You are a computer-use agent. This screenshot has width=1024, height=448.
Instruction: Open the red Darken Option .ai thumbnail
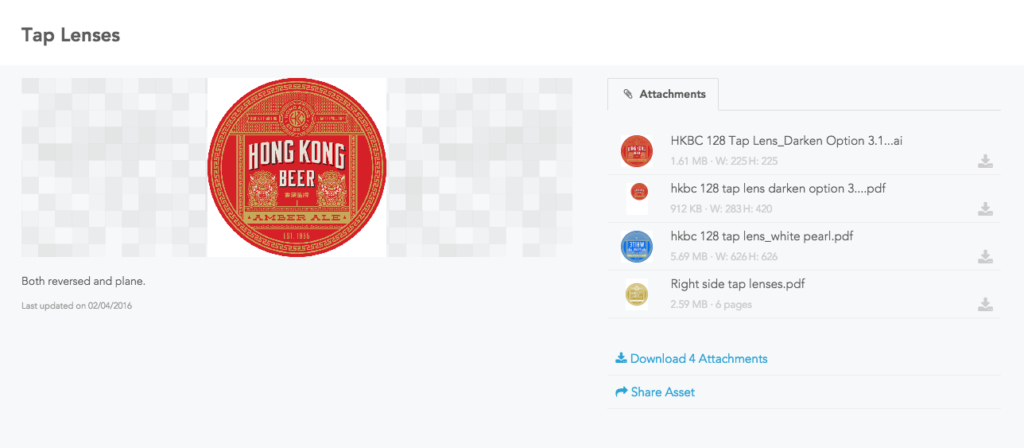click(637, 151)
